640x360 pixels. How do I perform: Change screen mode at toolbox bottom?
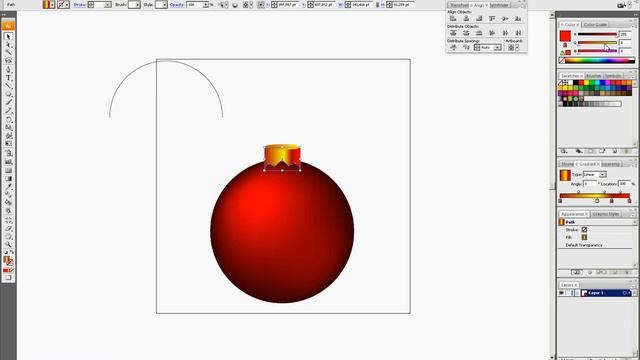8,278
